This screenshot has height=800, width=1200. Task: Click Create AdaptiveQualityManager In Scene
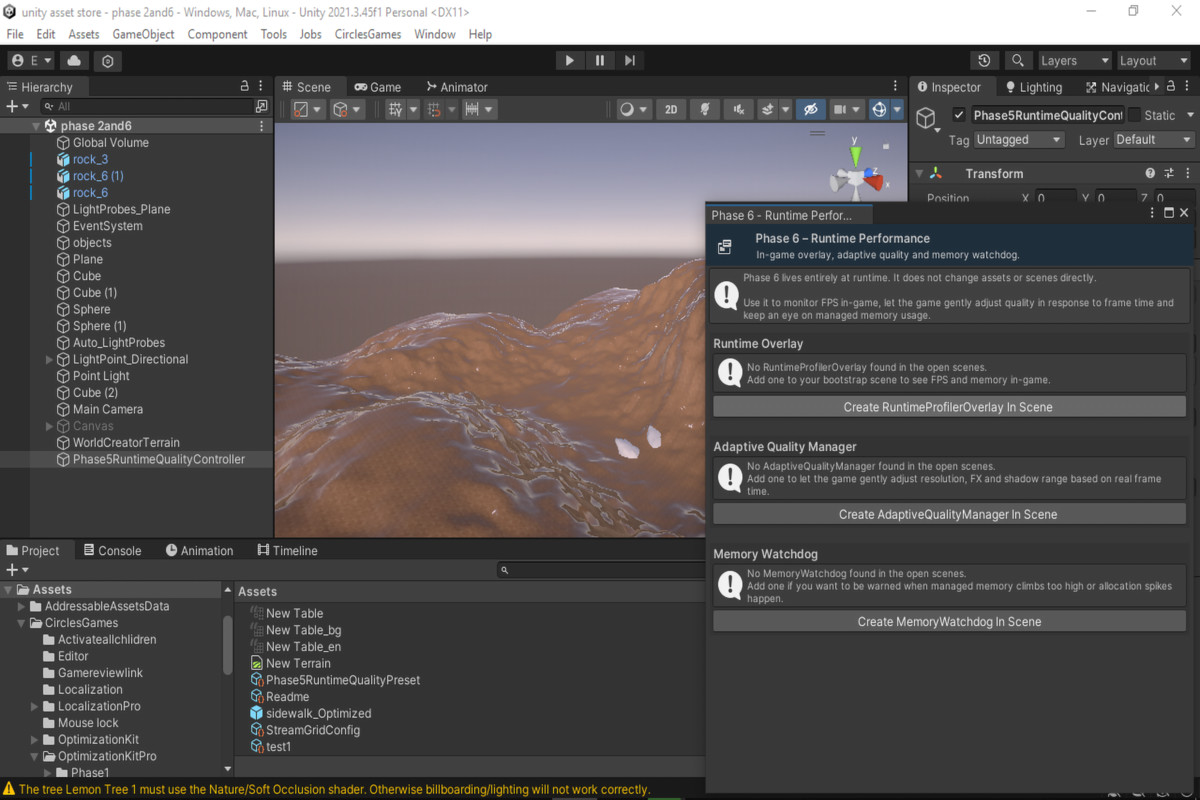[949, 514]
